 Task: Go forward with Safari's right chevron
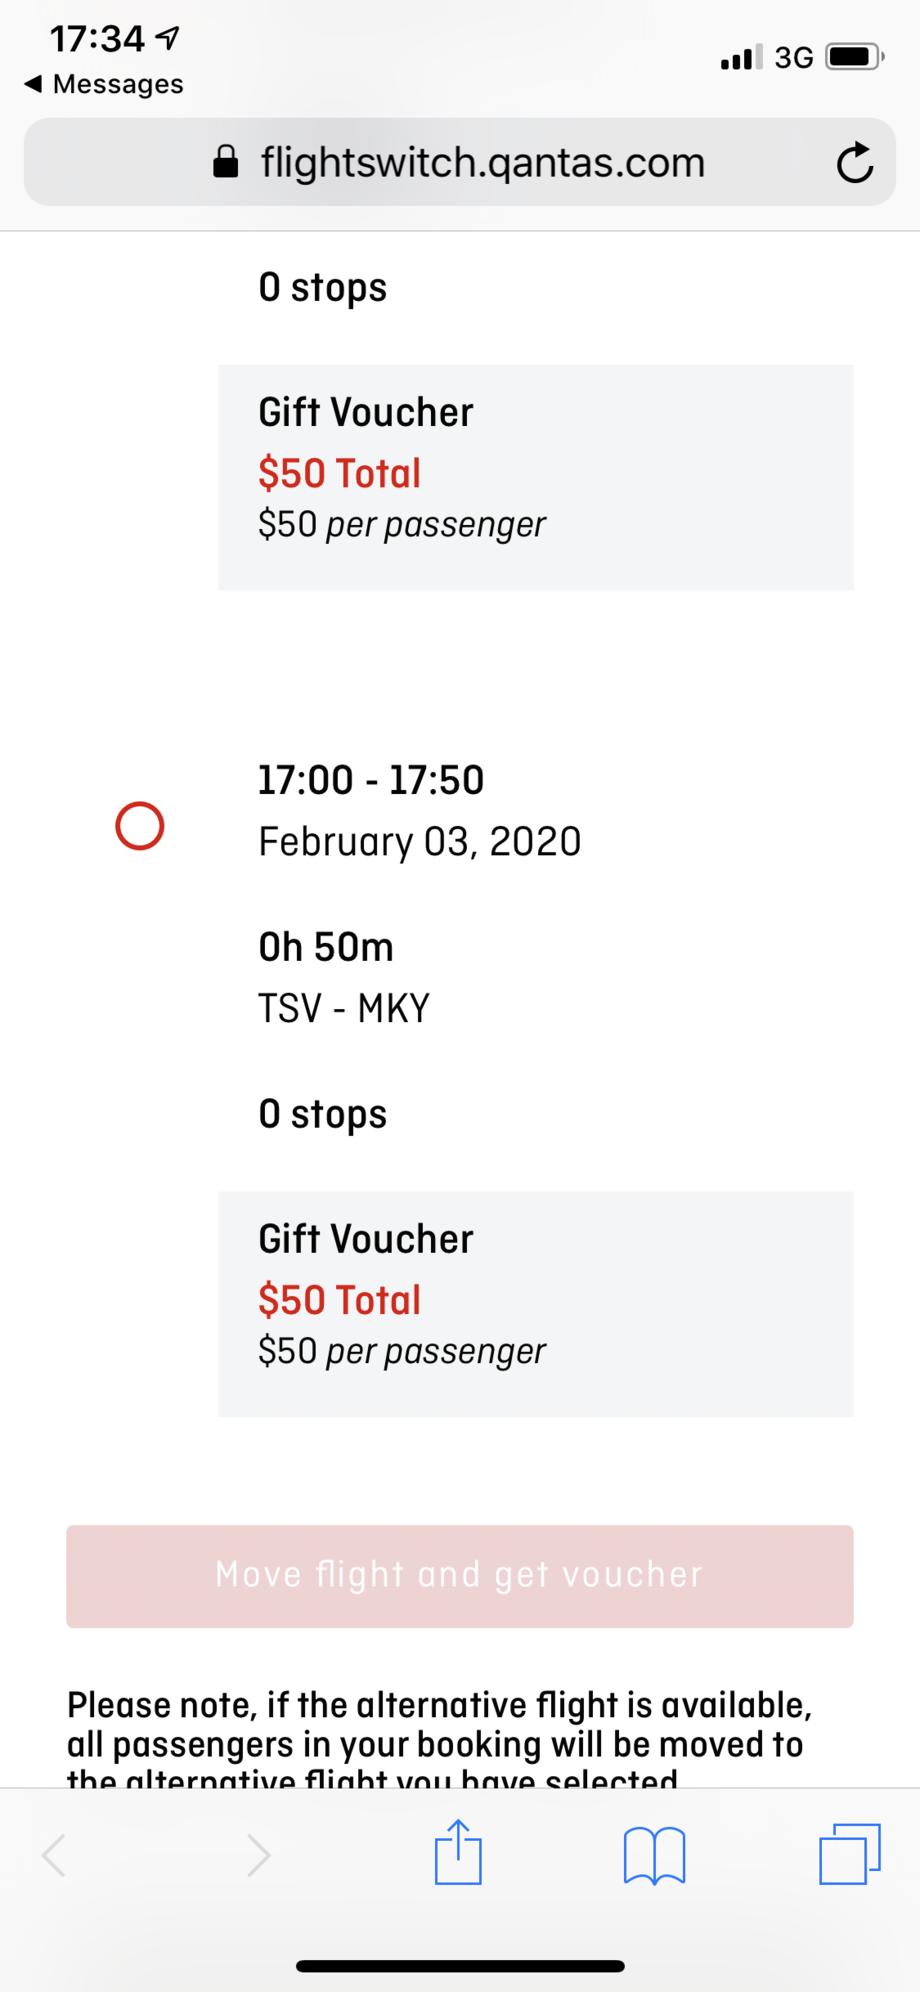258,1855
